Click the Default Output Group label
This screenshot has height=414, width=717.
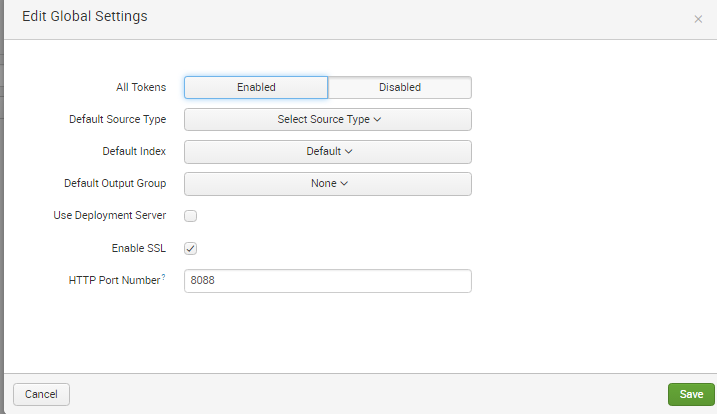tap(115, 184)
